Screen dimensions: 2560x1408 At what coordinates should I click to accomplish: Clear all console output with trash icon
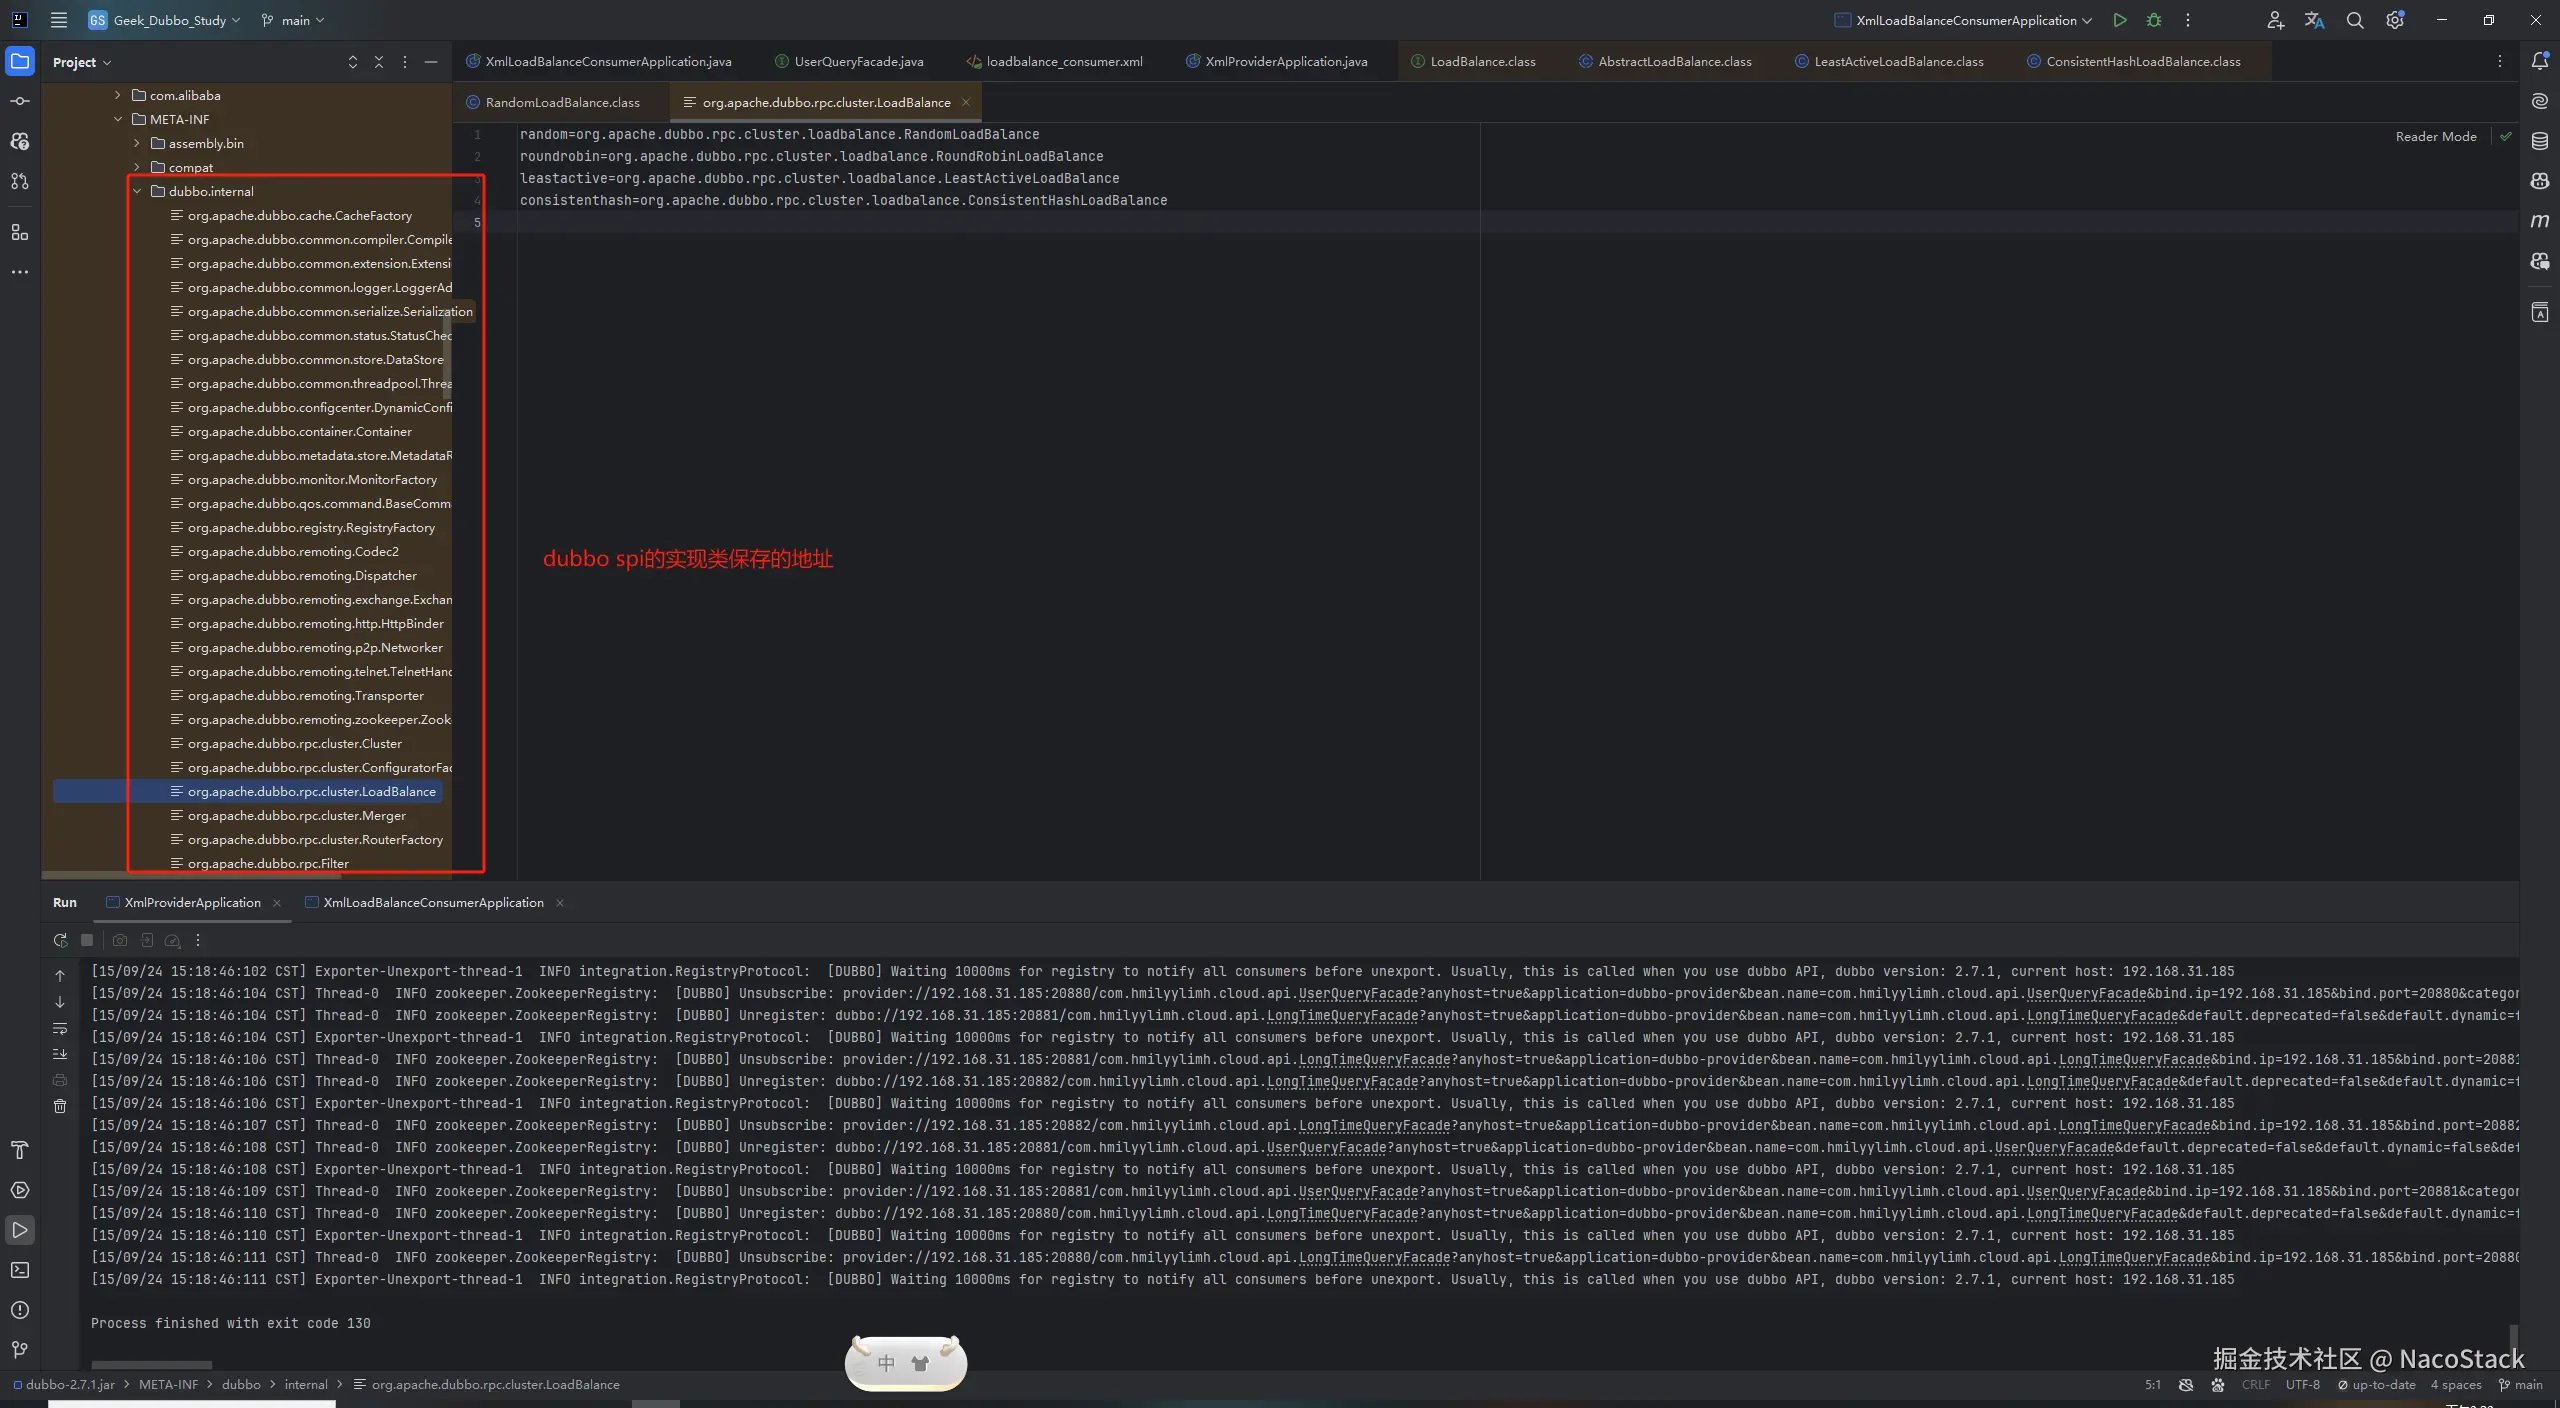(60, 1106)
